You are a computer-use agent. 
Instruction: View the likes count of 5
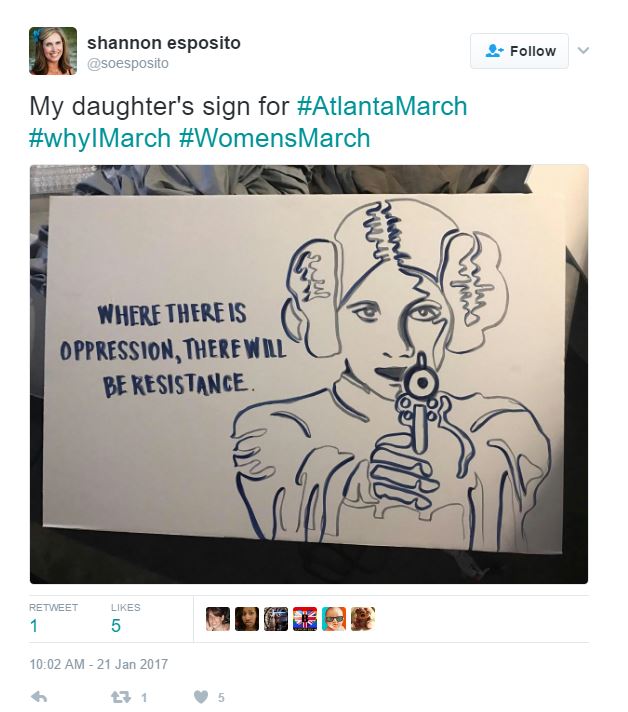pos(116,626)
